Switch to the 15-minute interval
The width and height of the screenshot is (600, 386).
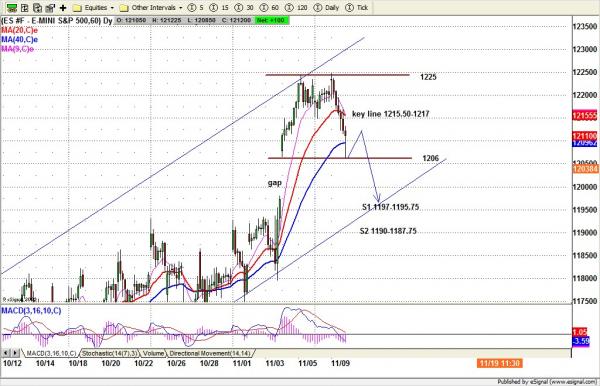[219, 8]
